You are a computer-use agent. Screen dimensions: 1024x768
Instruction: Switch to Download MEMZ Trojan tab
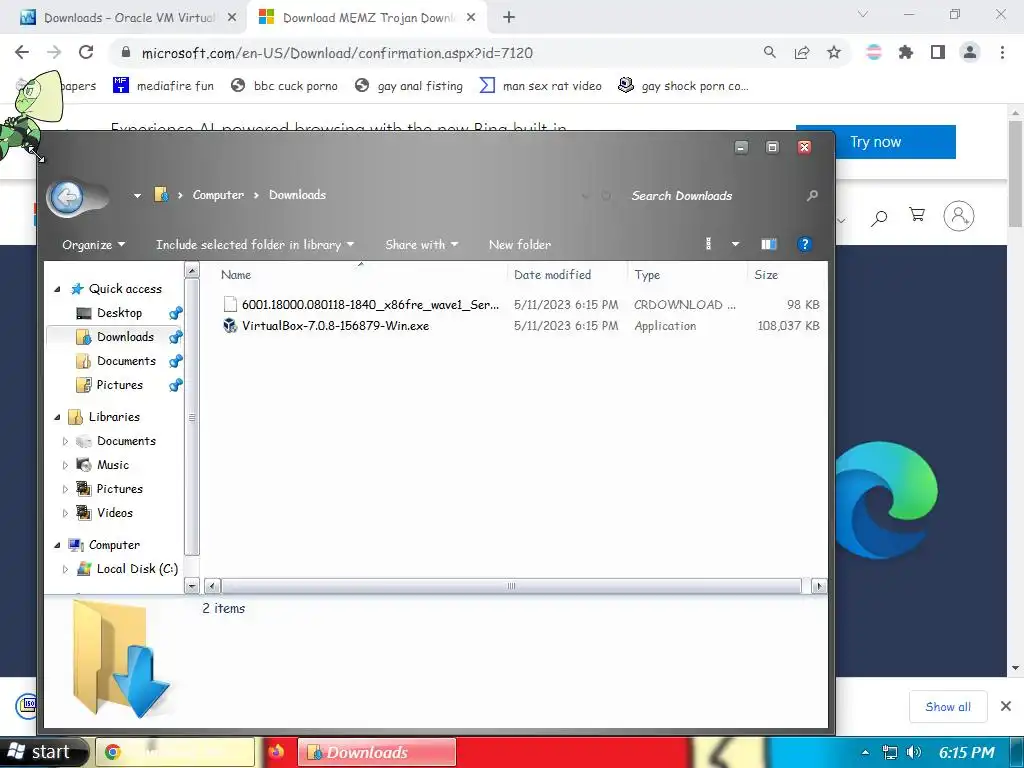[367, 18]
